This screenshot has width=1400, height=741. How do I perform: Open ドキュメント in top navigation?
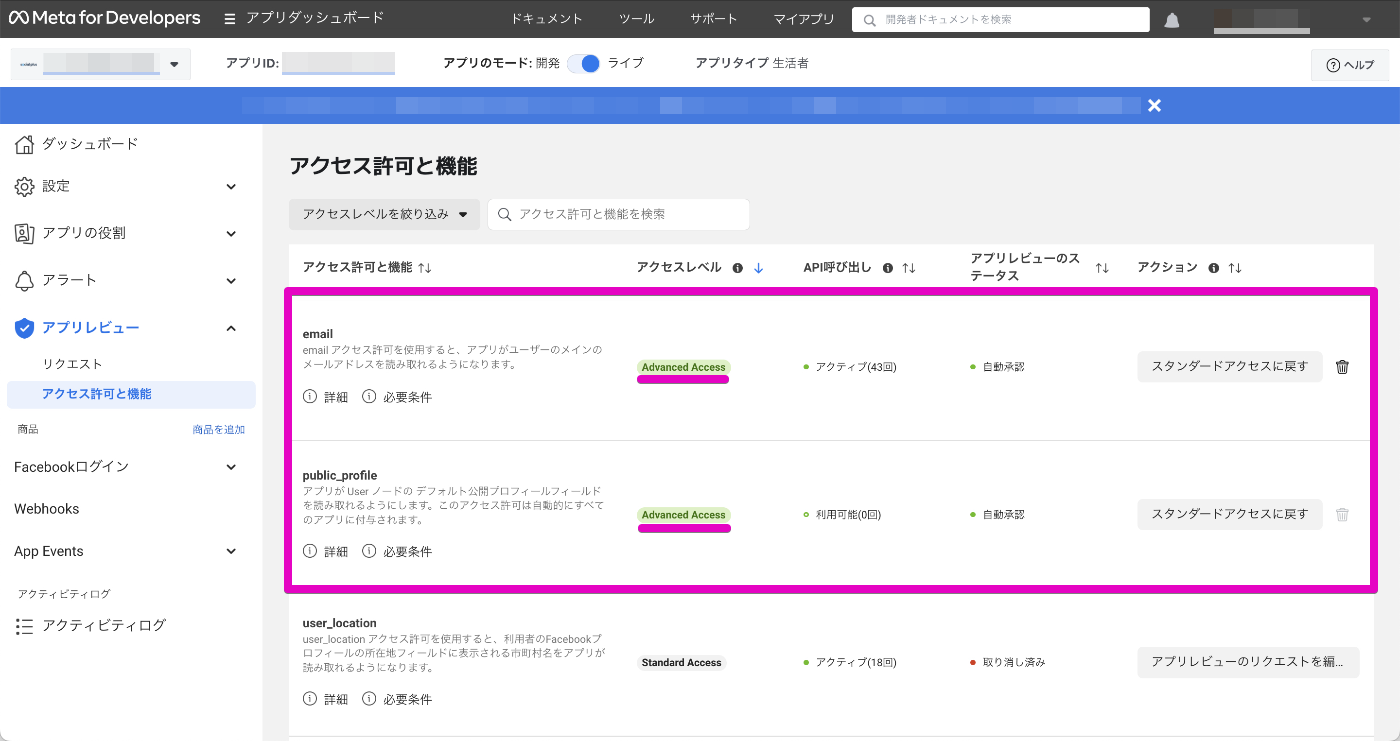(546, 19)
